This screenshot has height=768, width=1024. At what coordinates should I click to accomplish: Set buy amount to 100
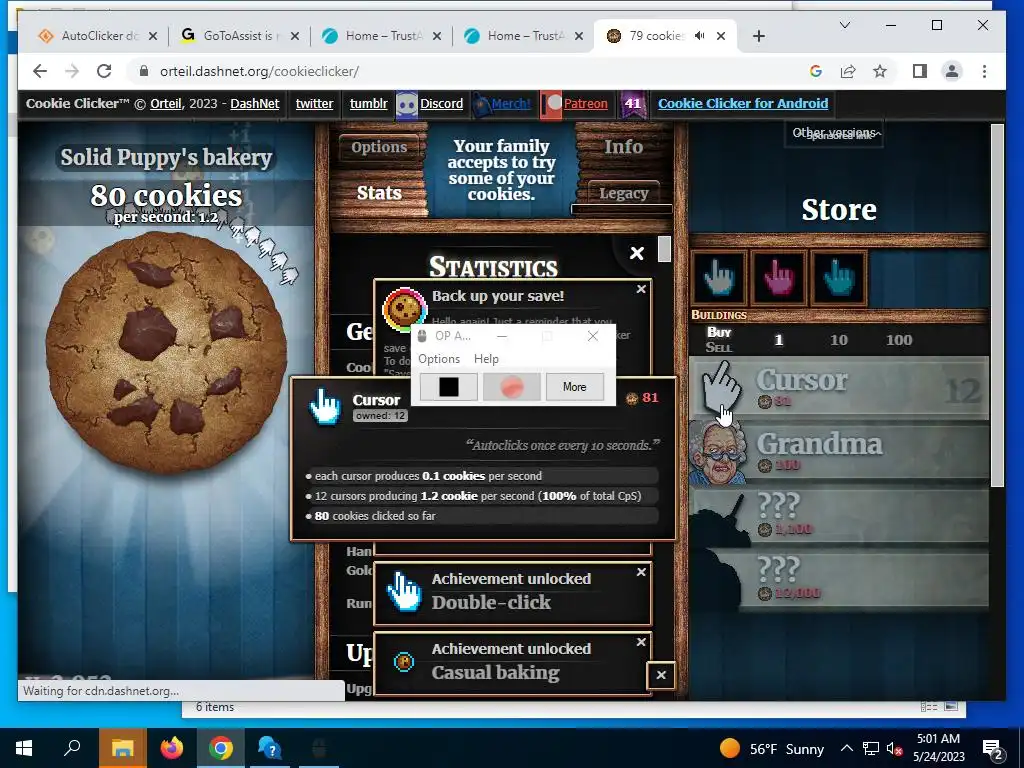tap(899, 340)
